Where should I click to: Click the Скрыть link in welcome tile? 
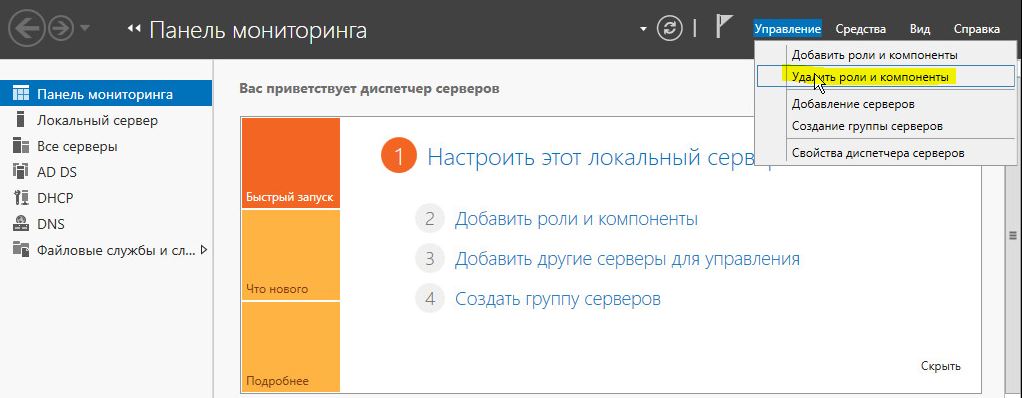[x=941, y=366]
